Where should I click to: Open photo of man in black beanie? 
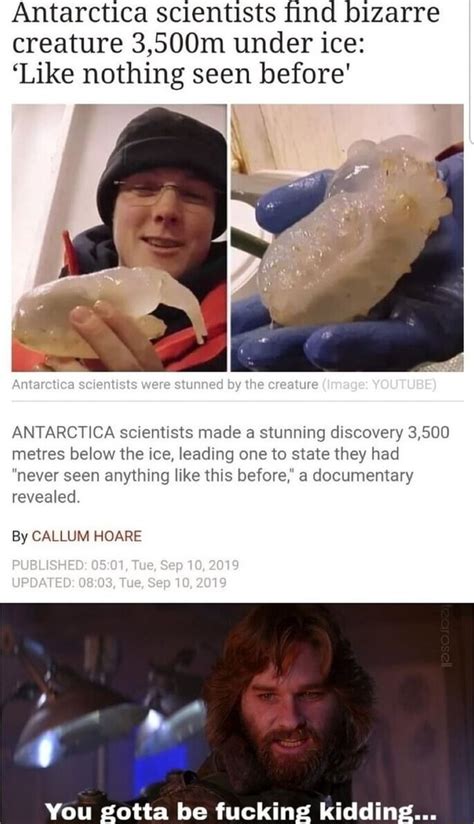tap(119, 238)
